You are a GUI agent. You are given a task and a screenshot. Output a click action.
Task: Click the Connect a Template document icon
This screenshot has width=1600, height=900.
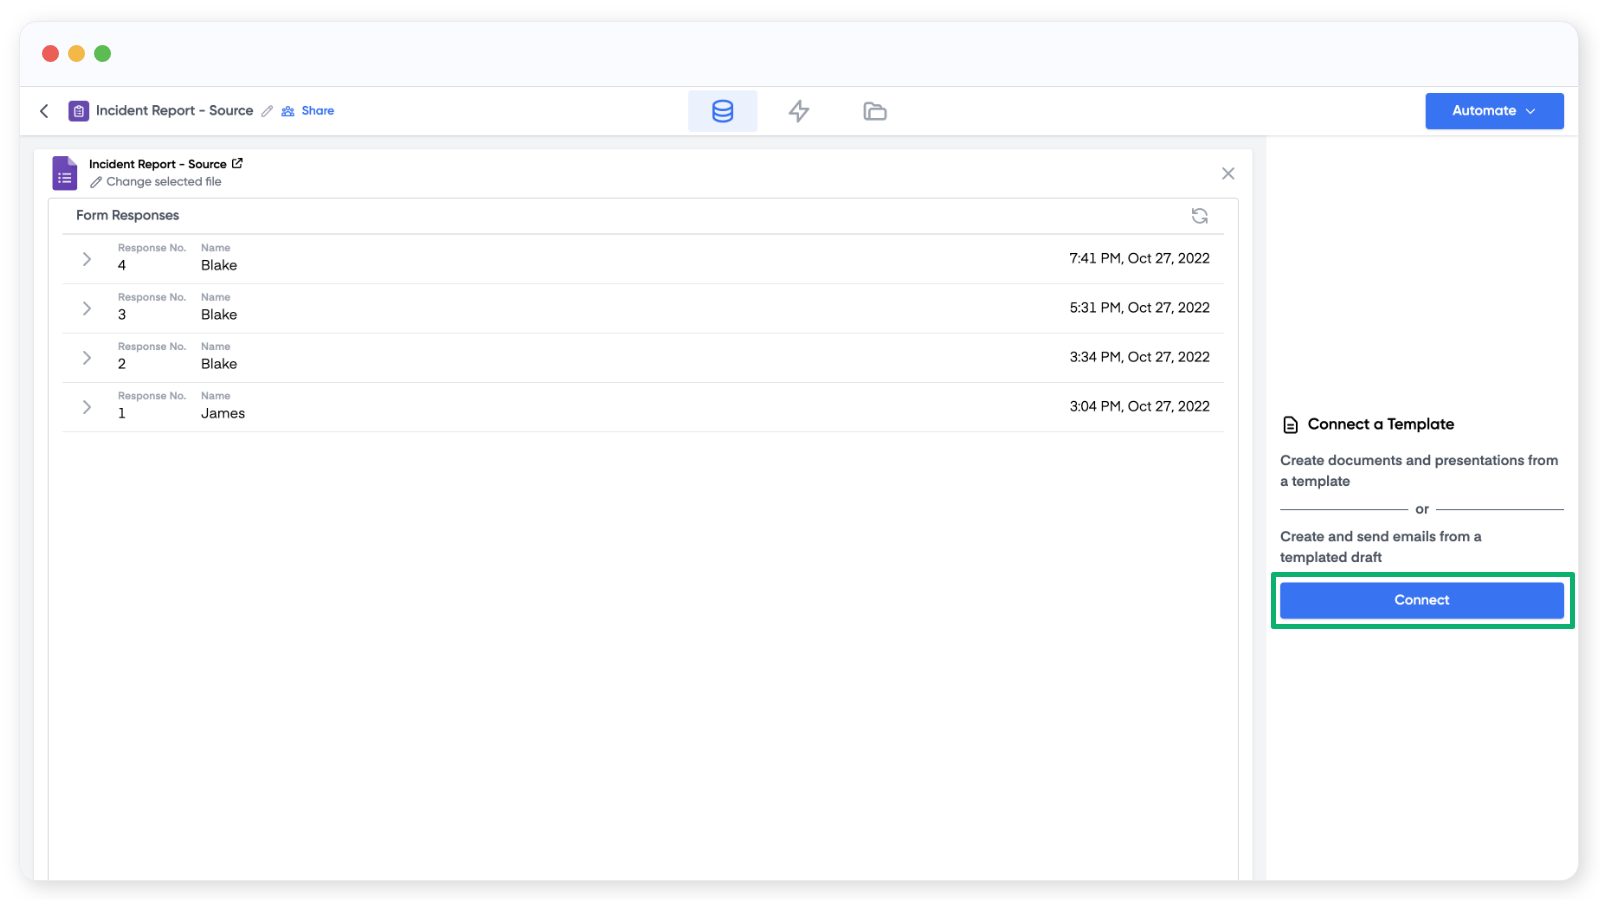1290,425
